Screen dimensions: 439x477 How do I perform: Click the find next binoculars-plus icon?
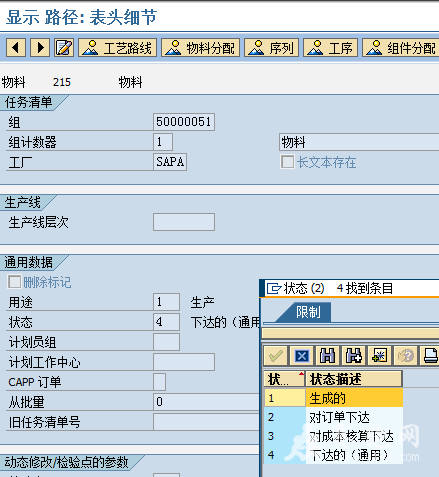pos(353,356)
